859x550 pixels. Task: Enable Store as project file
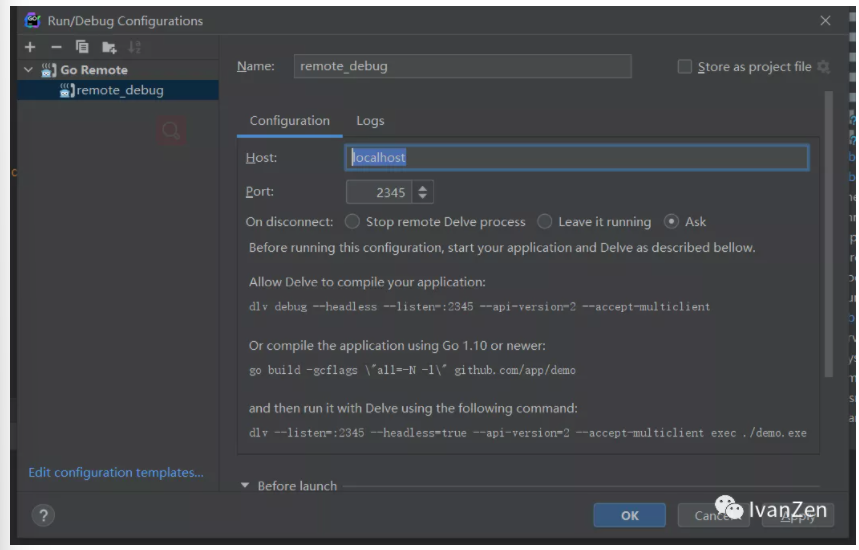click(x=685, y=67)
